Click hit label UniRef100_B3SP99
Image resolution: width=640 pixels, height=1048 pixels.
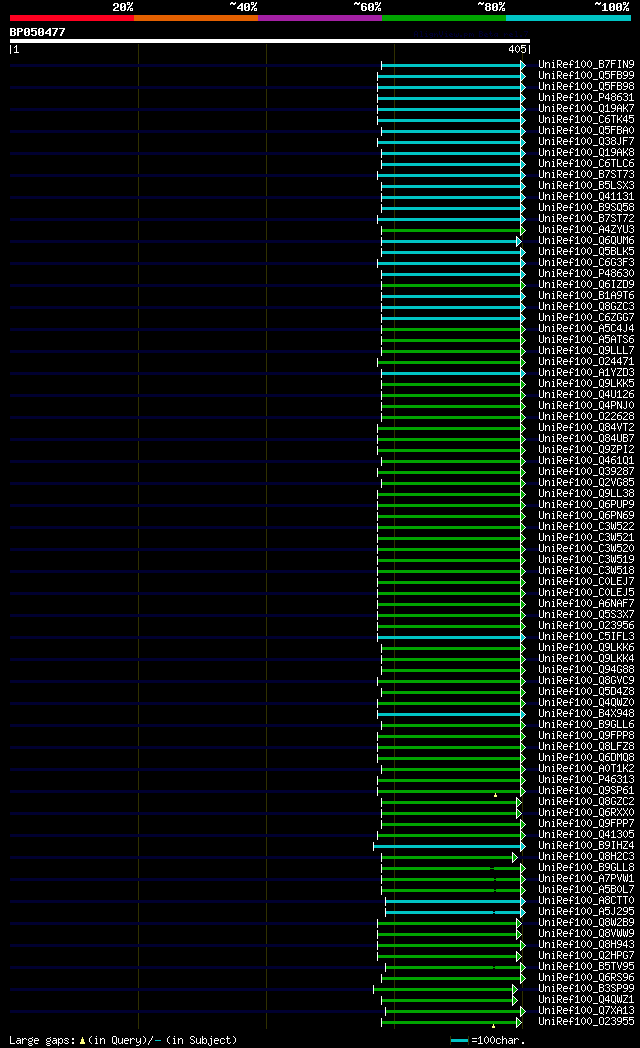click(587, 989)
